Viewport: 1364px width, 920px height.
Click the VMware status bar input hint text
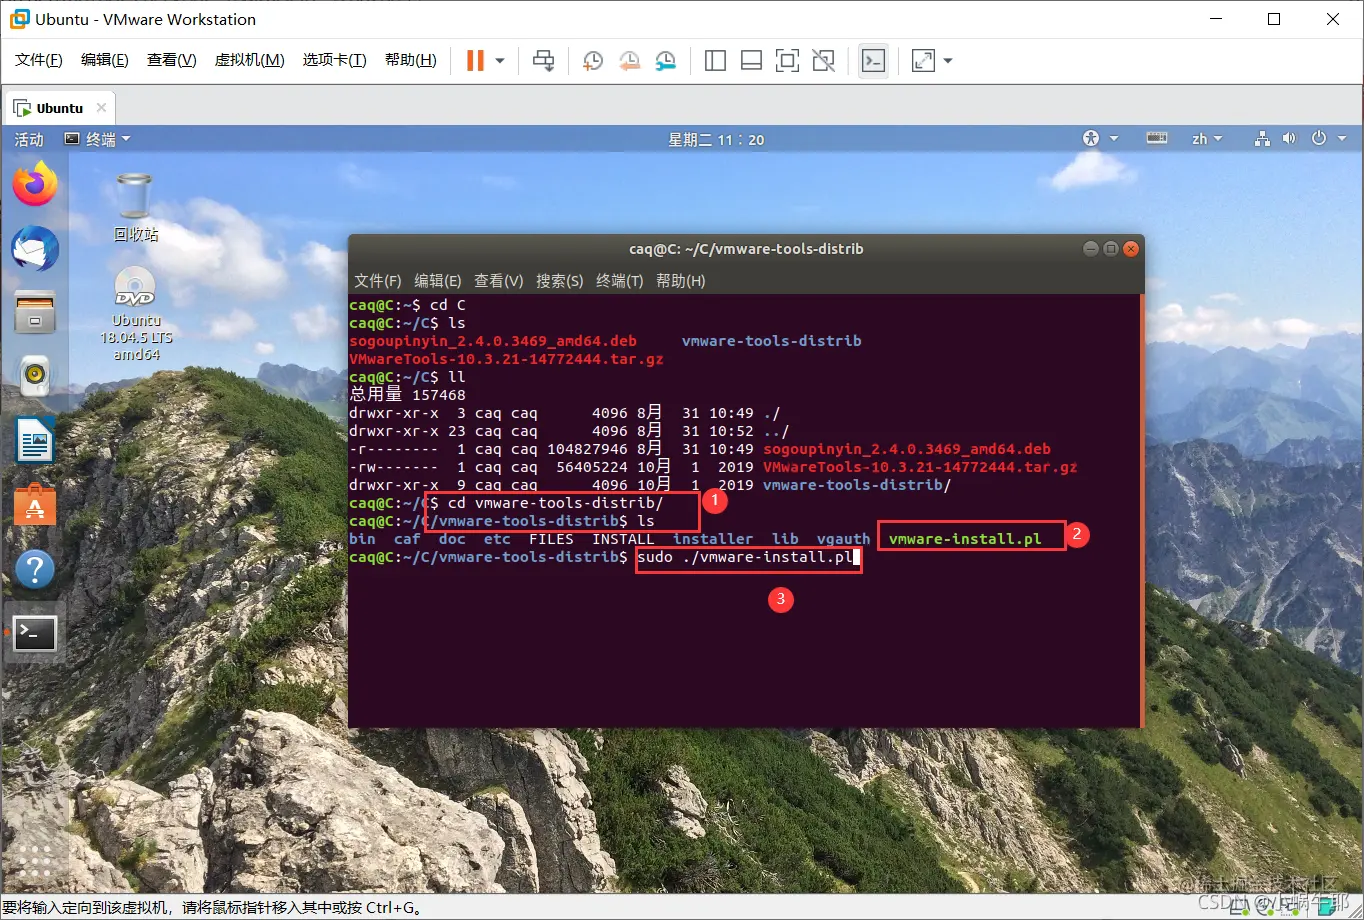click(212, 908)
